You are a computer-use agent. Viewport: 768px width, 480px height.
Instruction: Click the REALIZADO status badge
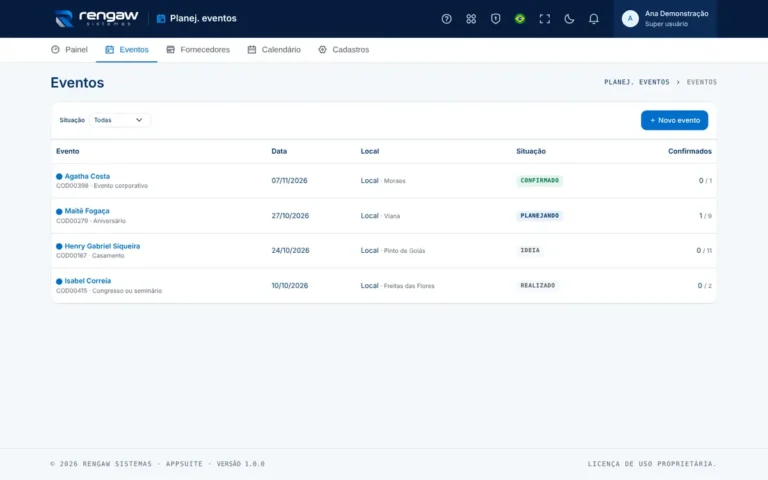[x=537, y=286]
